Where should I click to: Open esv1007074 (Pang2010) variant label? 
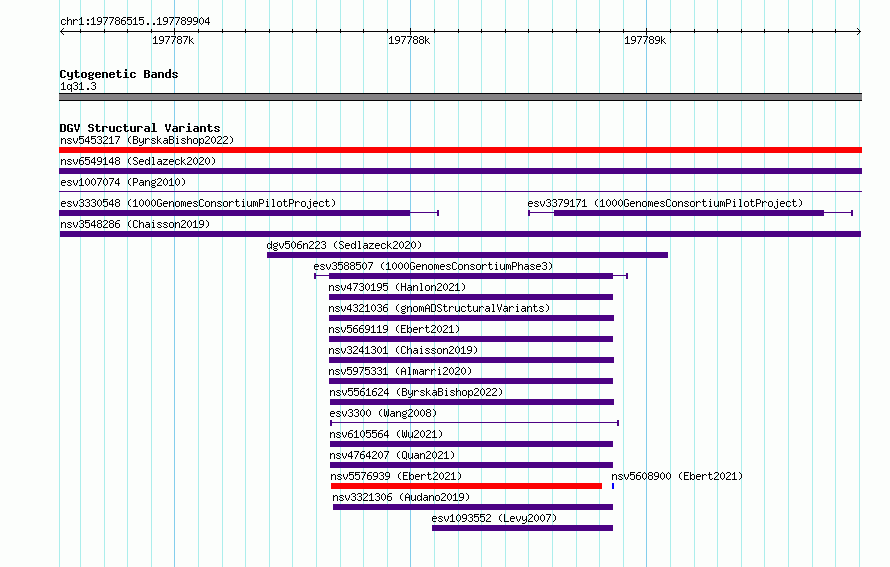pyautogui.click(x=123, y=182)
